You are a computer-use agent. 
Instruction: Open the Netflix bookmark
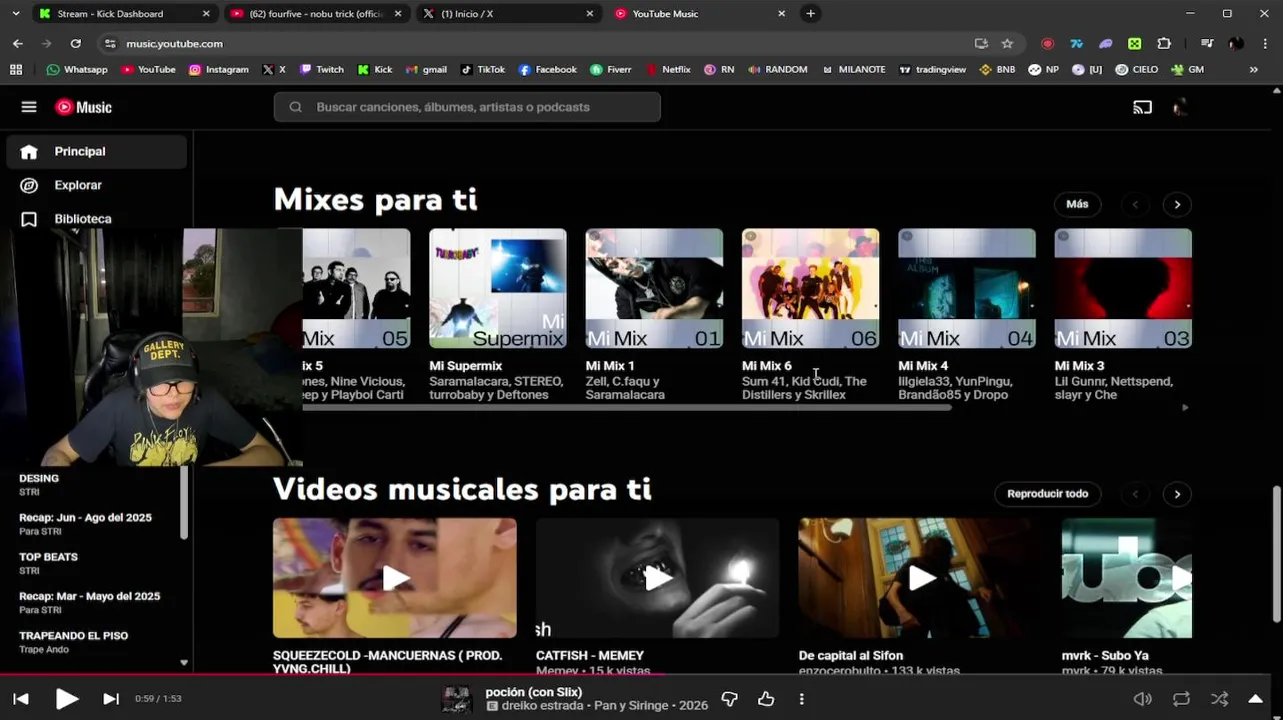(668, 70)
